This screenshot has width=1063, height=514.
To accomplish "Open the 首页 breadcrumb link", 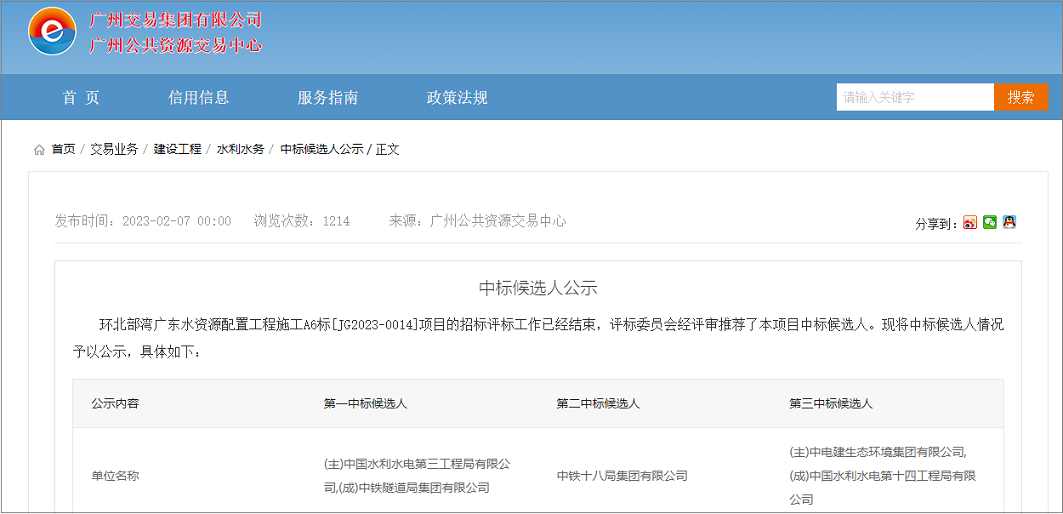I will click(63, 149).
